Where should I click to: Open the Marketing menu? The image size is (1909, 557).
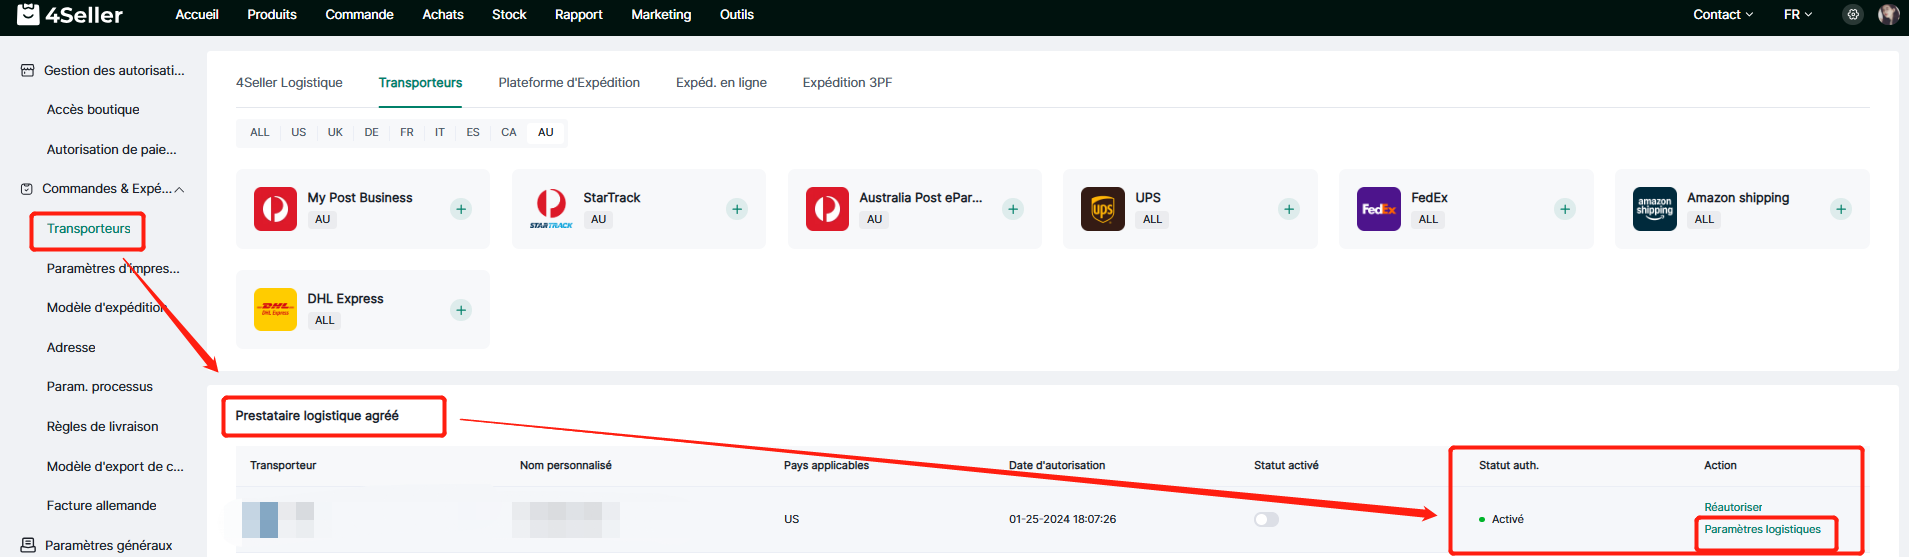click(x=661, y=15)
